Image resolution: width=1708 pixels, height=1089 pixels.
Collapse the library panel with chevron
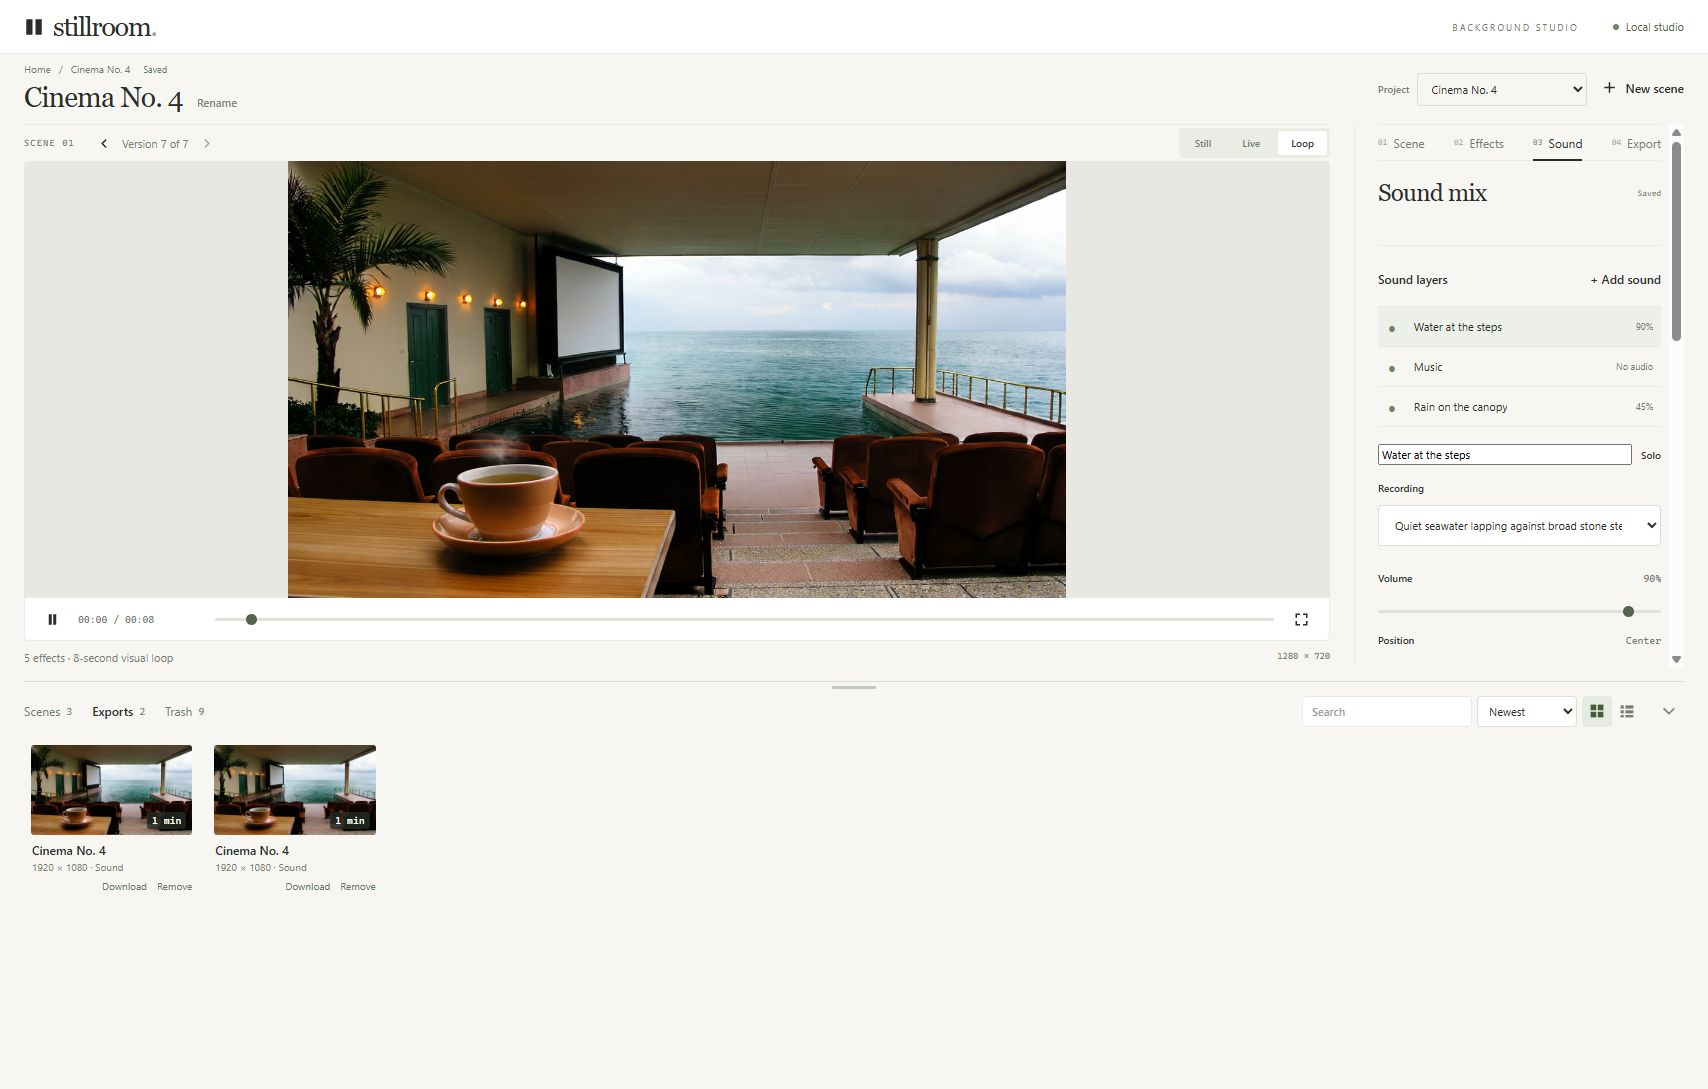click(1668, 712)
